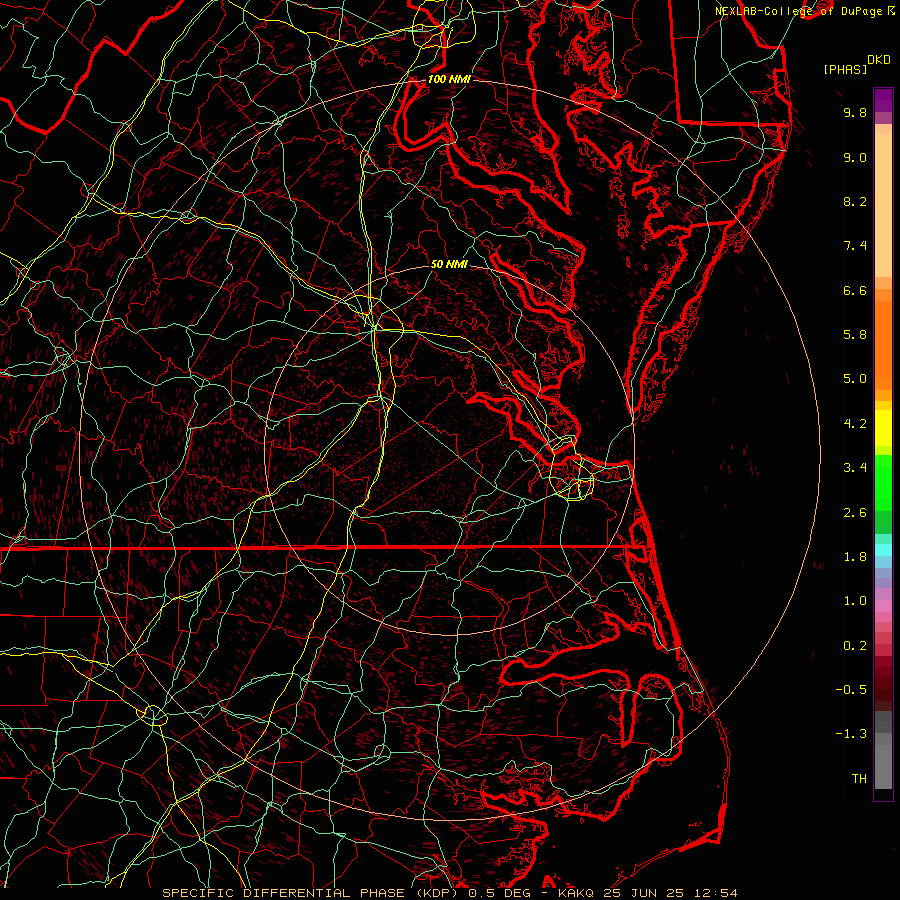Click the 5.0 color scale value

(855, 379)
